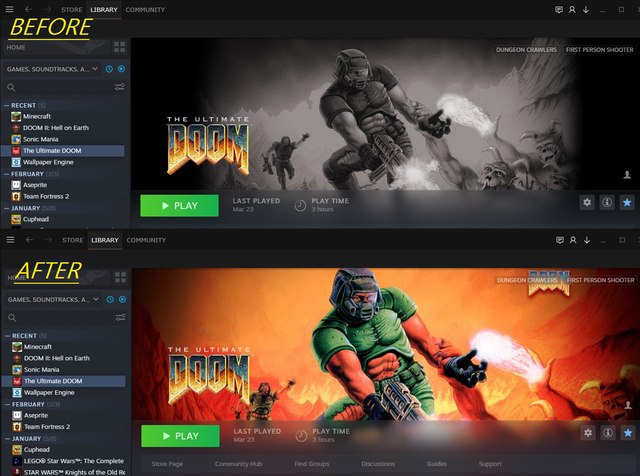The image size is (640, 476).
Task: Open the Games, Soundtracks dropdown in the BEFORE window
Action: tap(50, 69)
